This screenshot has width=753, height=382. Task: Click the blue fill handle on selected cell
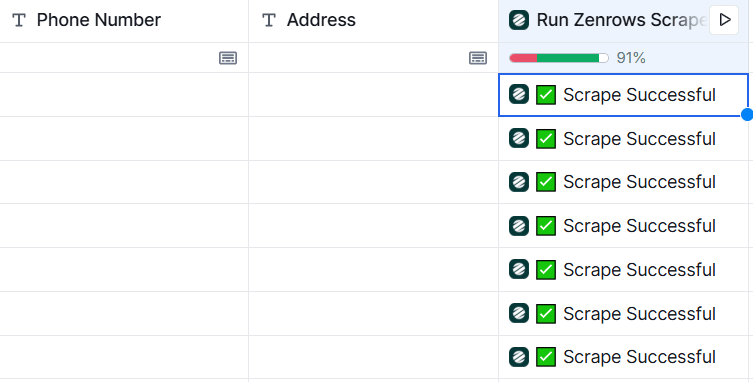(747, 115)
